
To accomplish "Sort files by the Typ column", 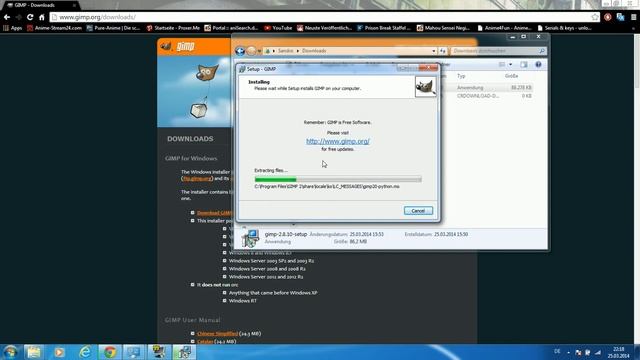I will pyautogui.click(x=461, y=76).
